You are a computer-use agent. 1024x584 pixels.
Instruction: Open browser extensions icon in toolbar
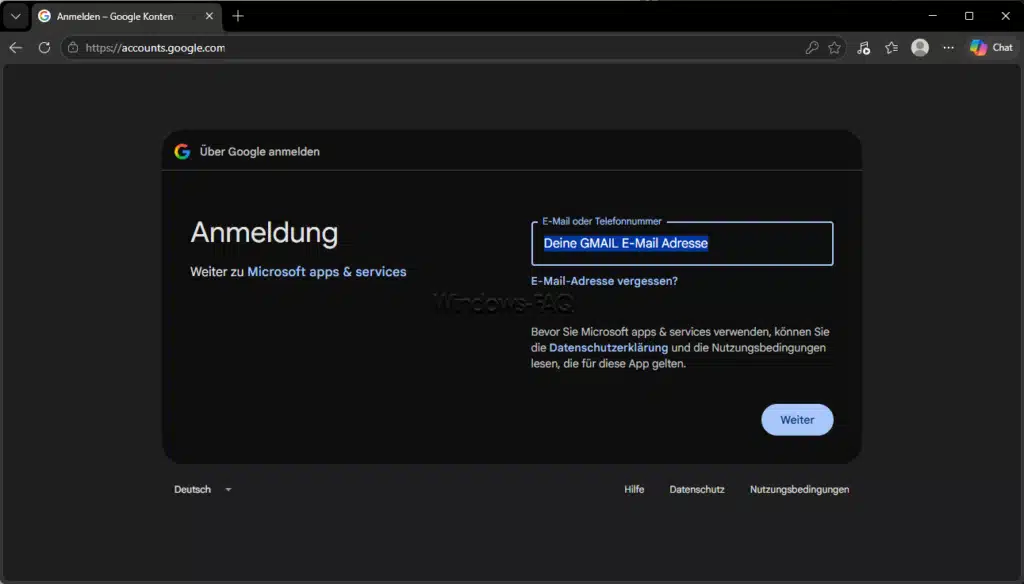click(863, 48)
